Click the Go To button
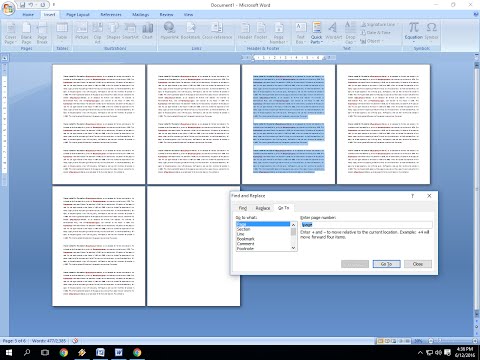The image size is (480, 360). pyautogui.click(x=386, y=264)
